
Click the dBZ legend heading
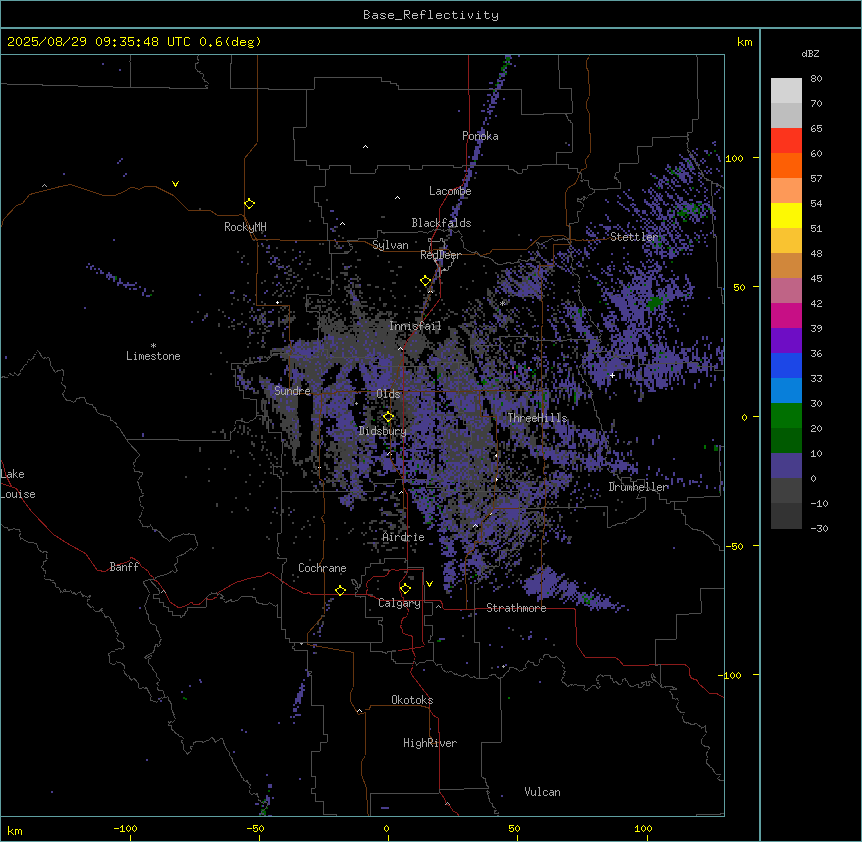point(810,54)
